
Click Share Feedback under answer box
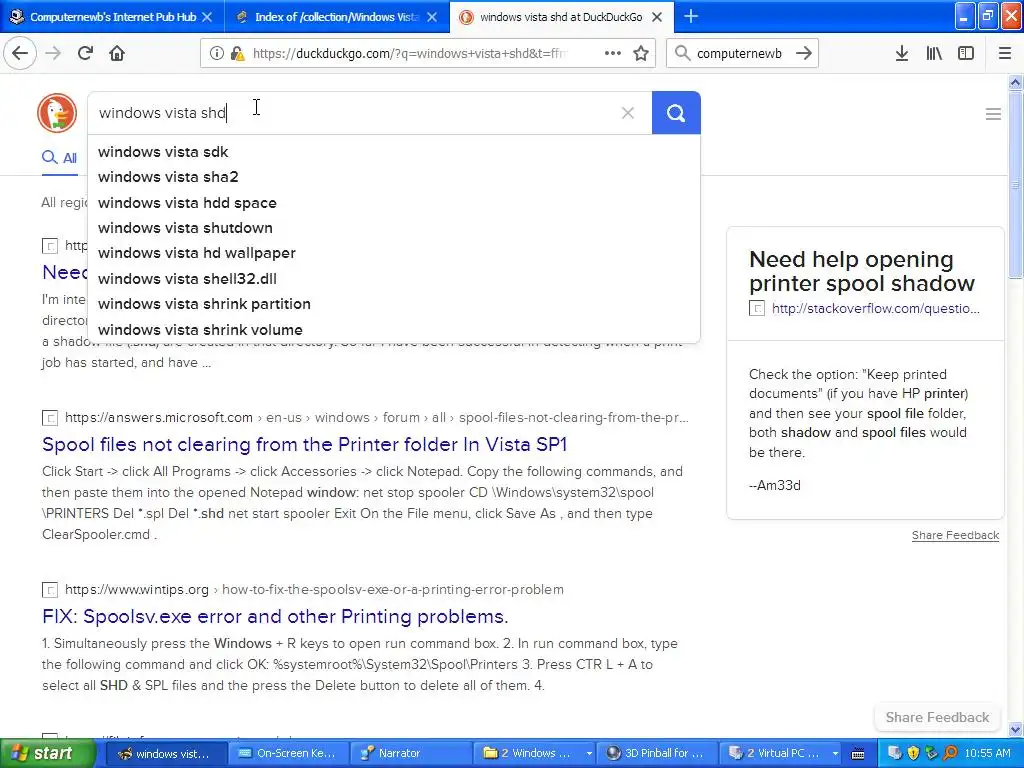point(955,536)
